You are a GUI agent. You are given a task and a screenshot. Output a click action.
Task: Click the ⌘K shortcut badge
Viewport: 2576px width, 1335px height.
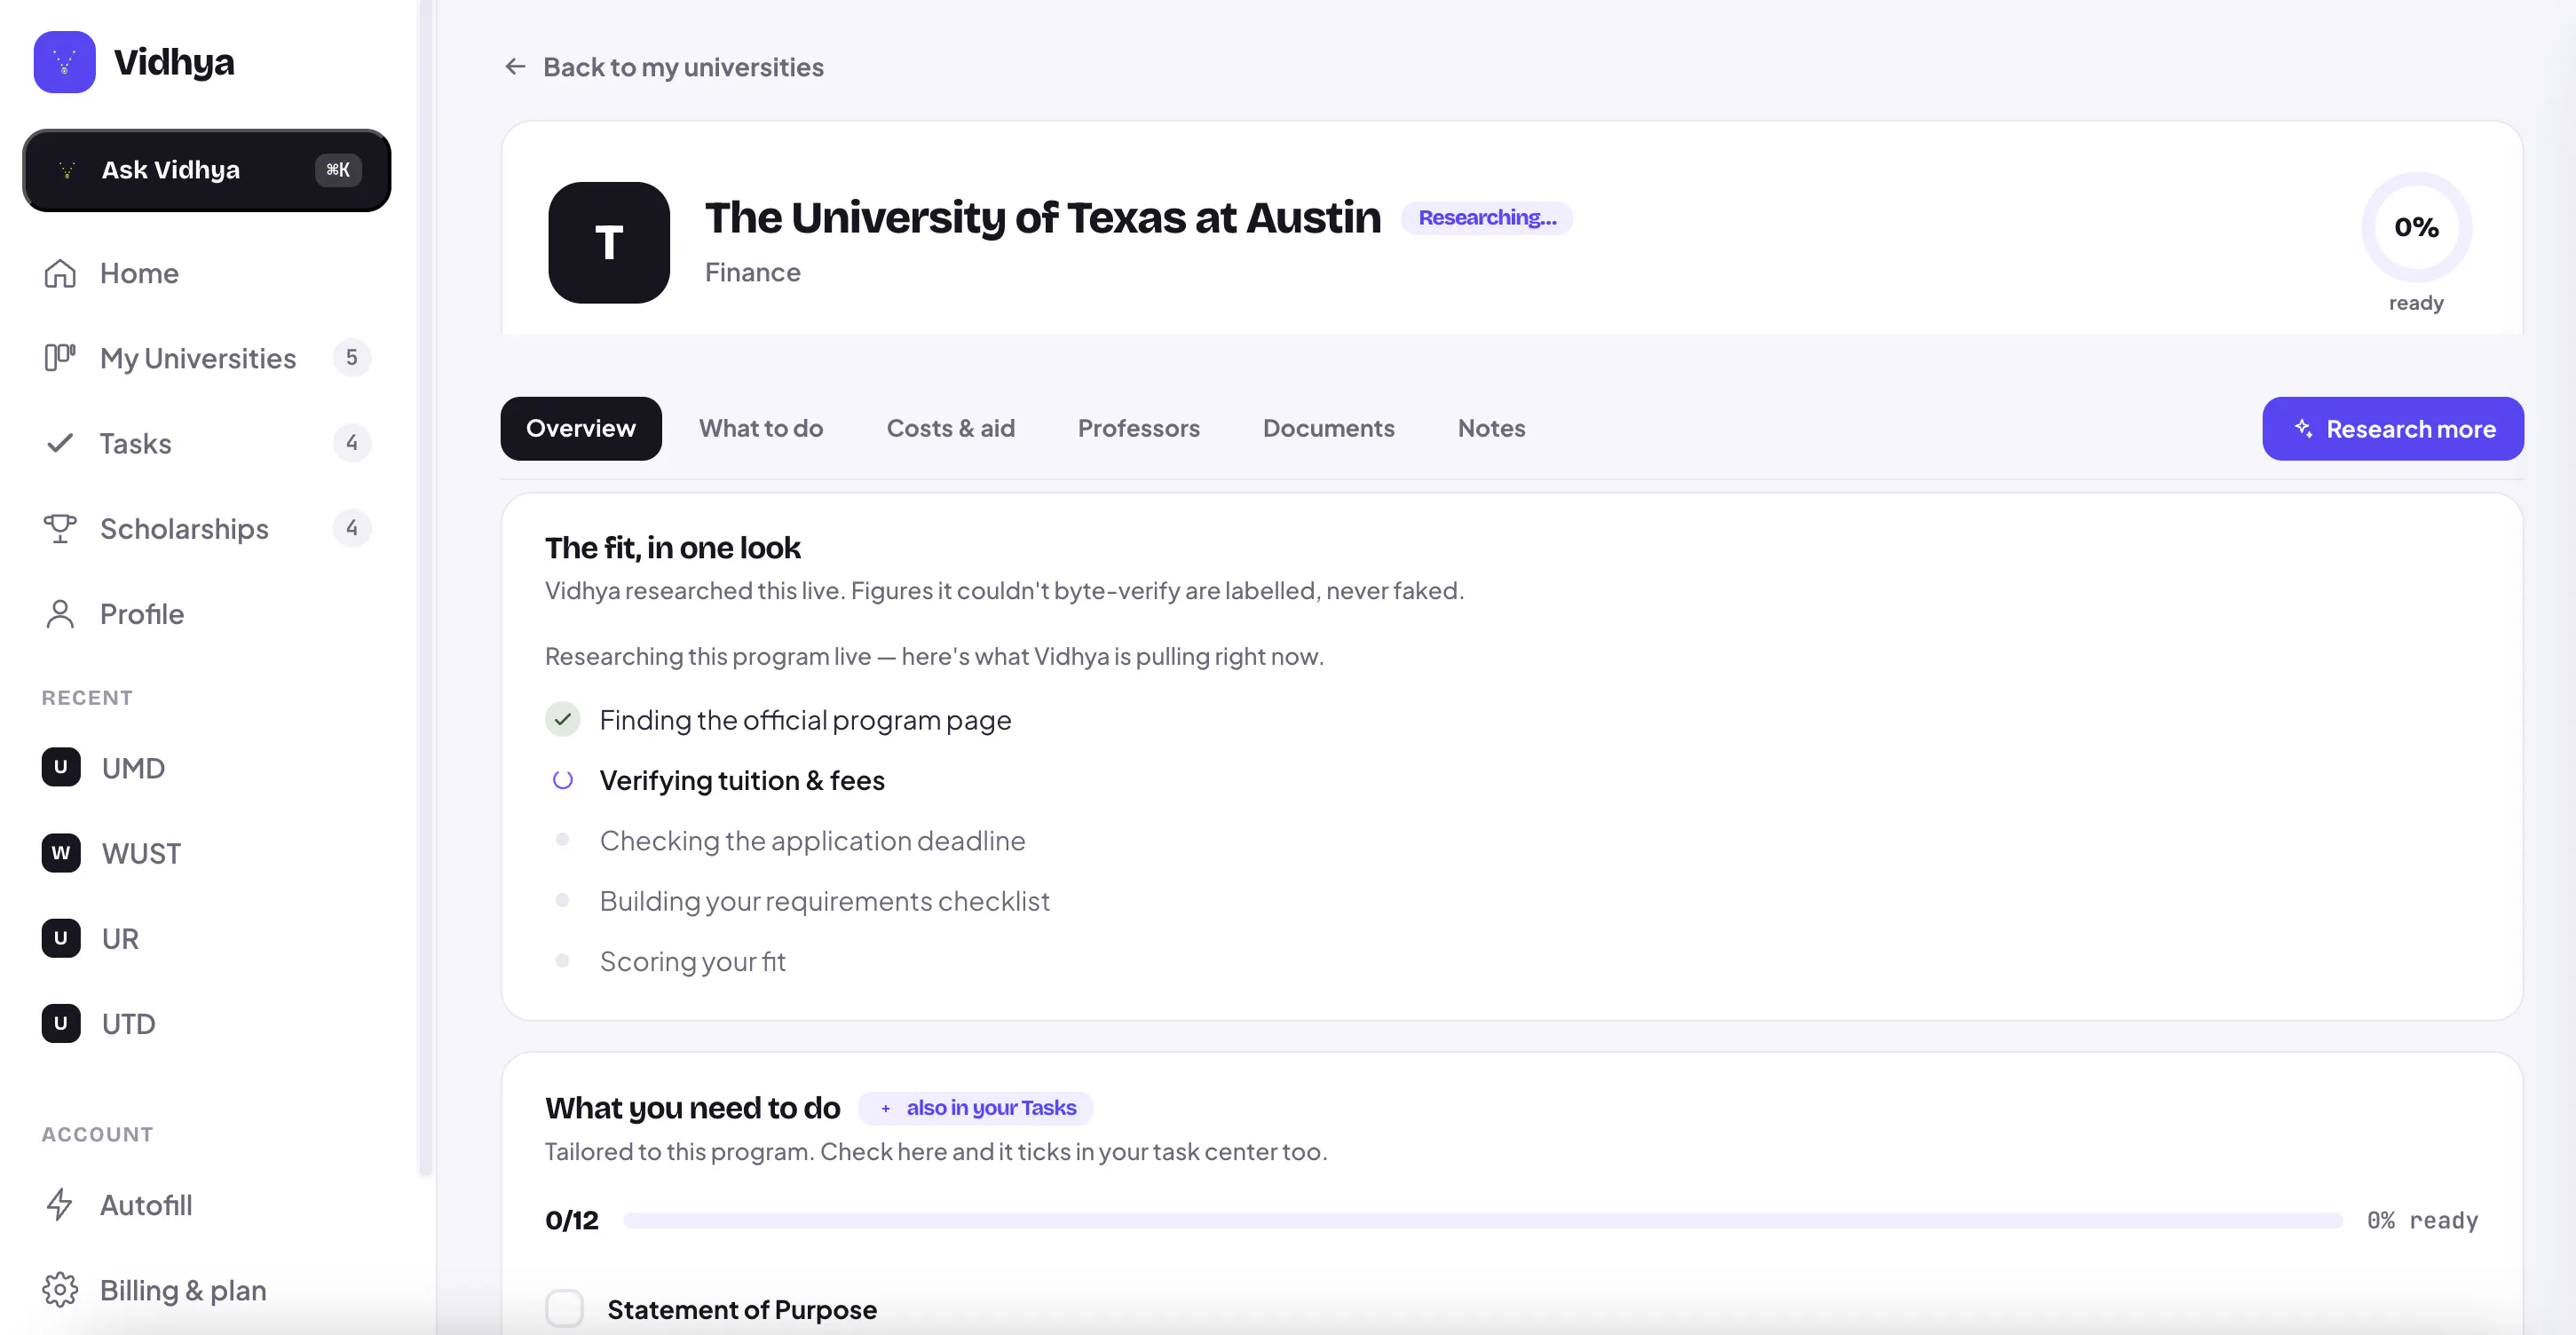point(338,170)
